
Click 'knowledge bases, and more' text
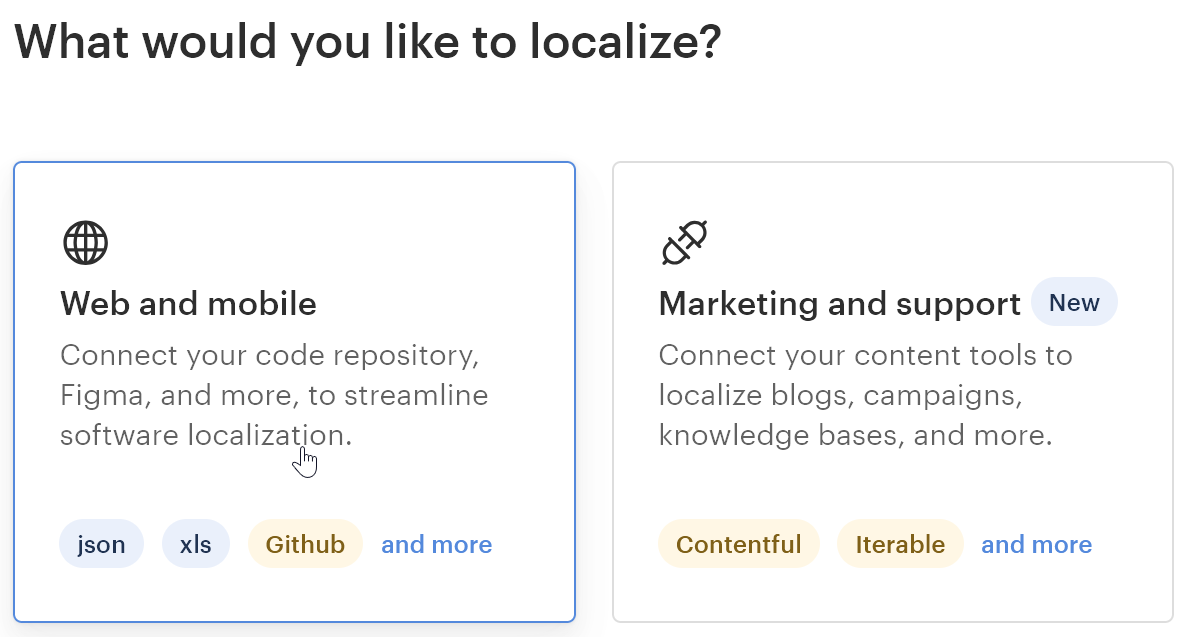[855, 436]
